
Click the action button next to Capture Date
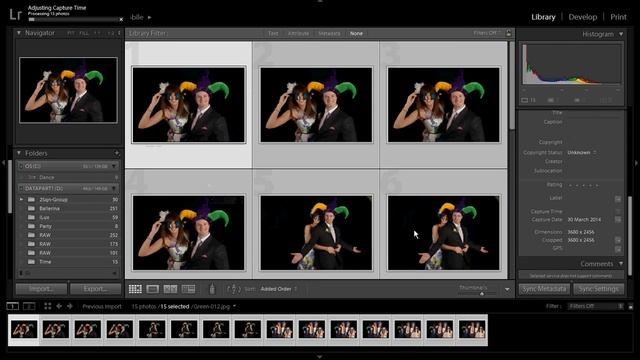[x=618, y=220]
